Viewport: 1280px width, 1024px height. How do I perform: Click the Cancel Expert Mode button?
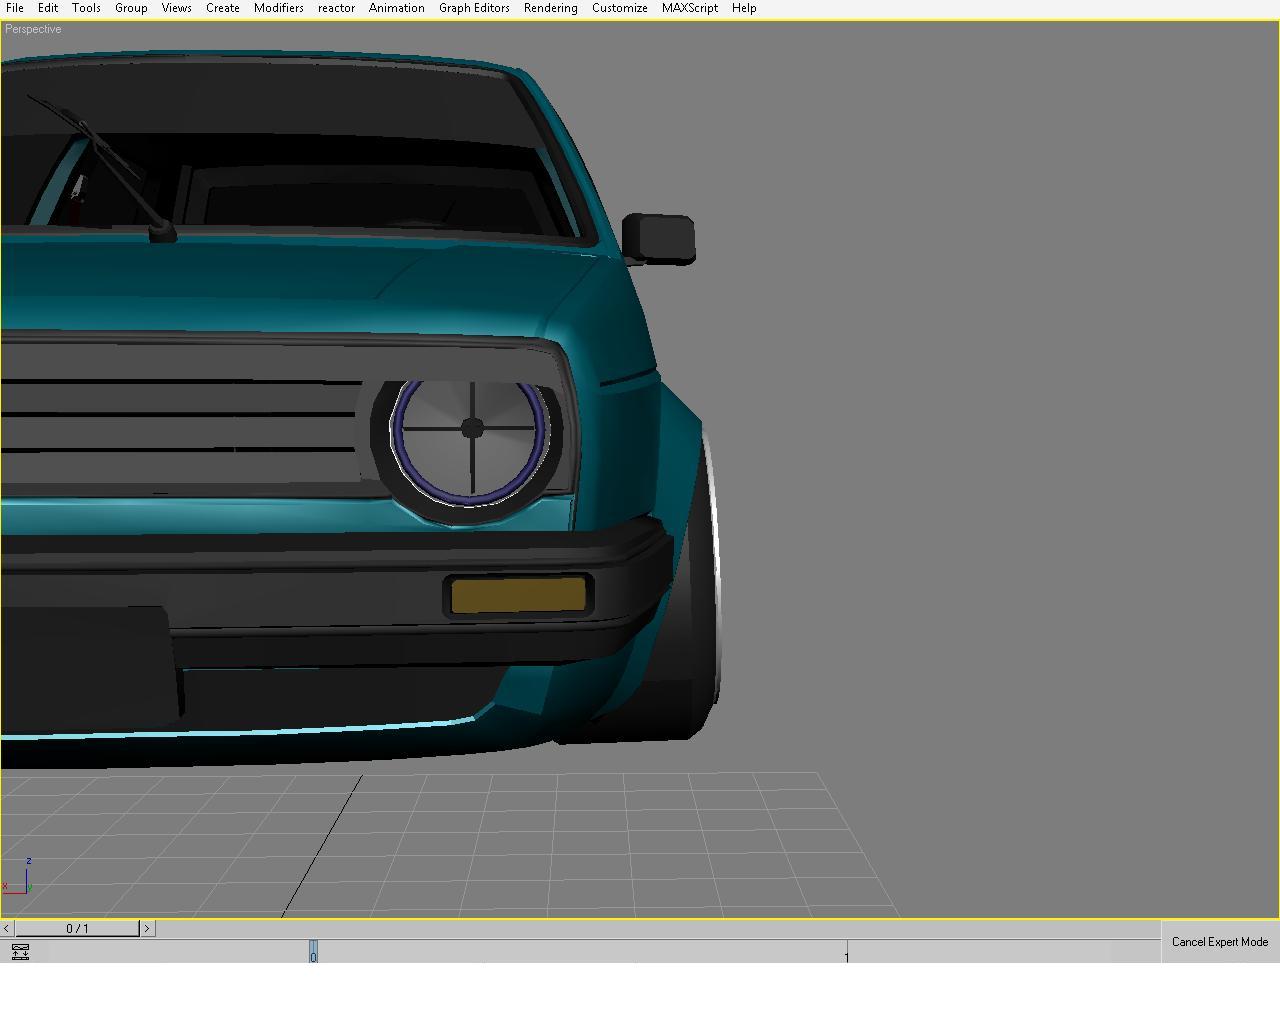point(1219,942)
